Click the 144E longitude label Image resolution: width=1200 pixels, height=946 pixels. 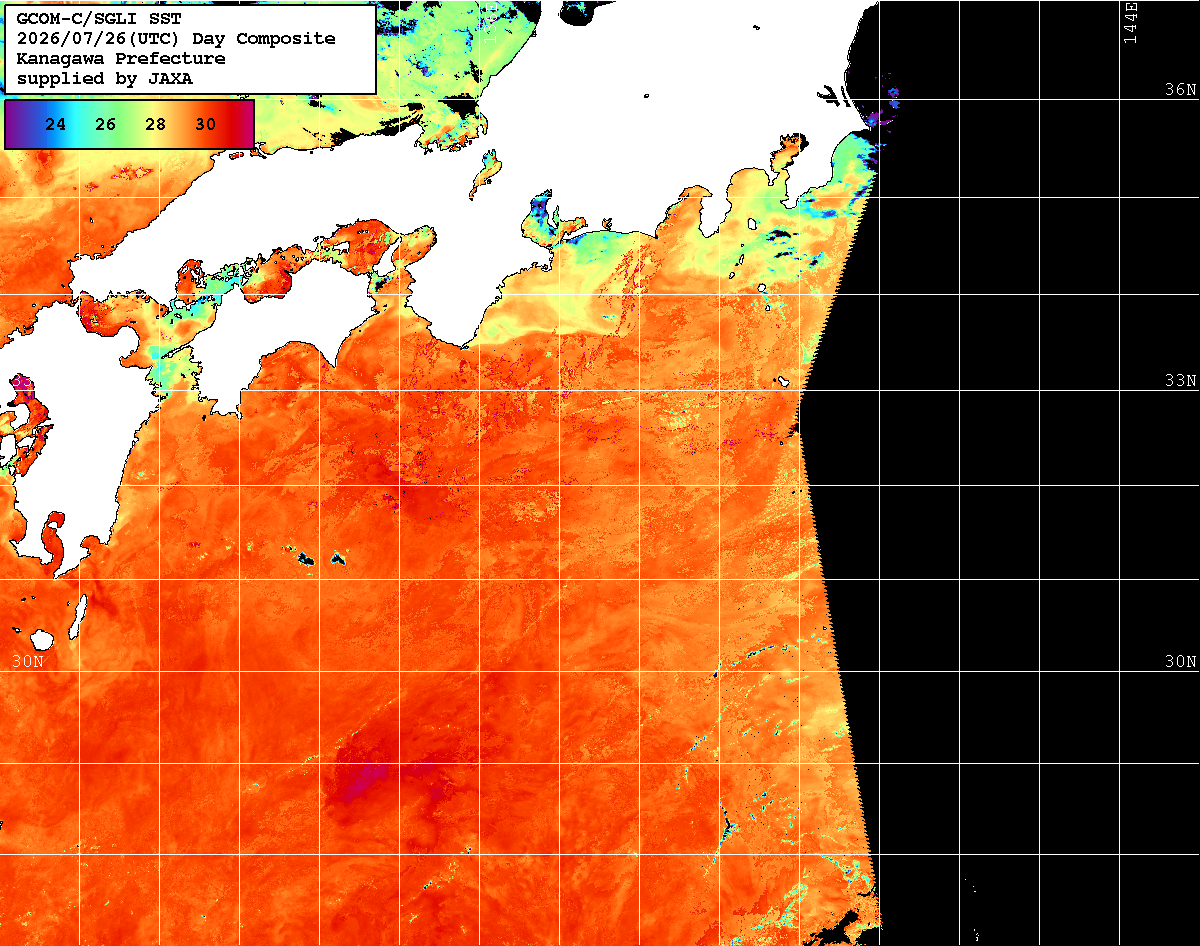tap(1131, 22)
